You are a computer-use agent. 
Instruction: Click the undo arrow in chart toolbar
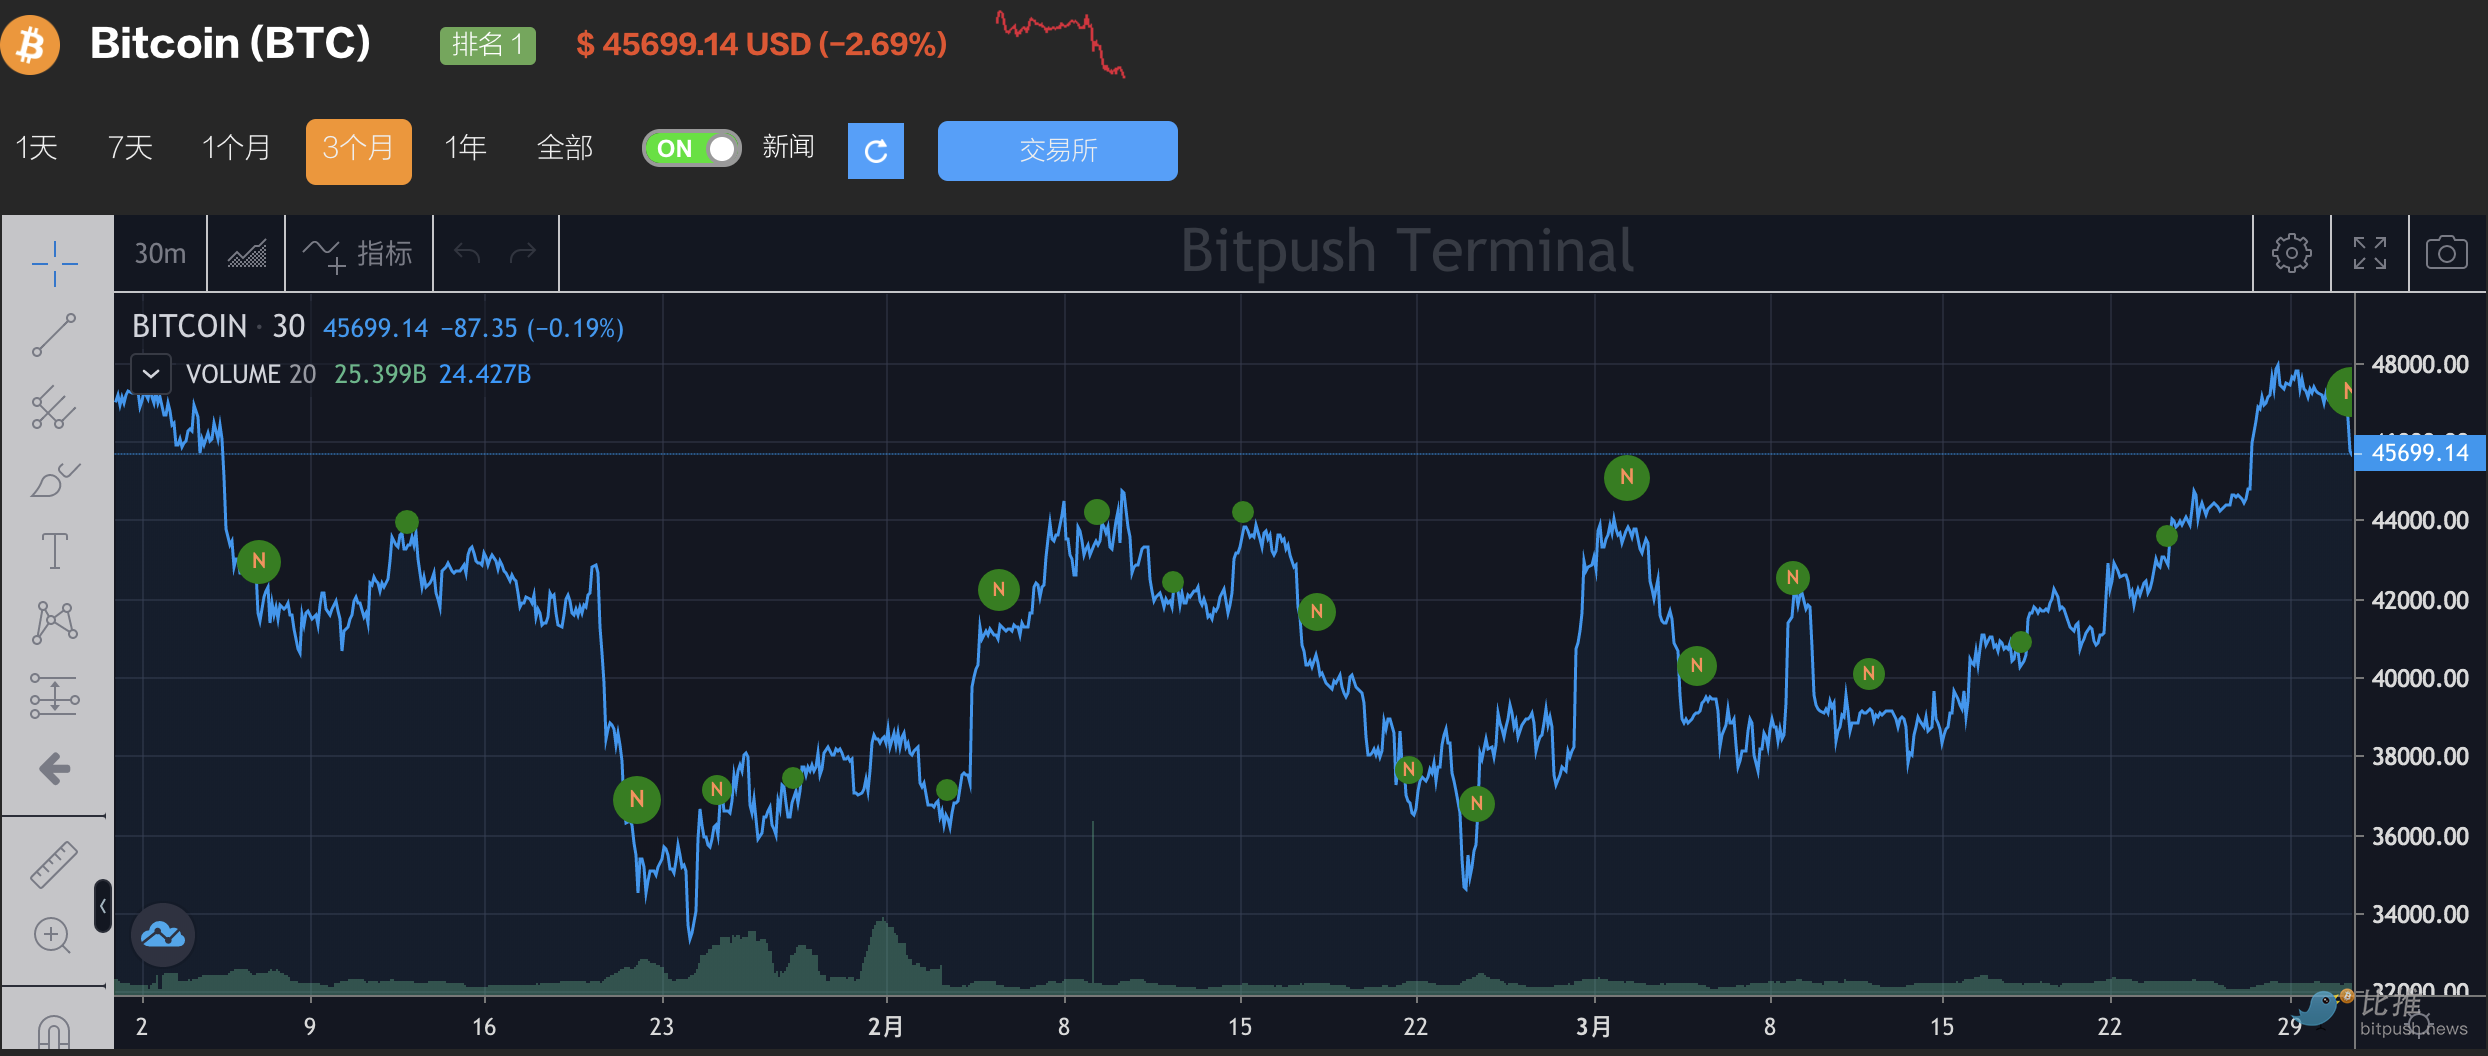pyautogui.click(x=467, y=254)
